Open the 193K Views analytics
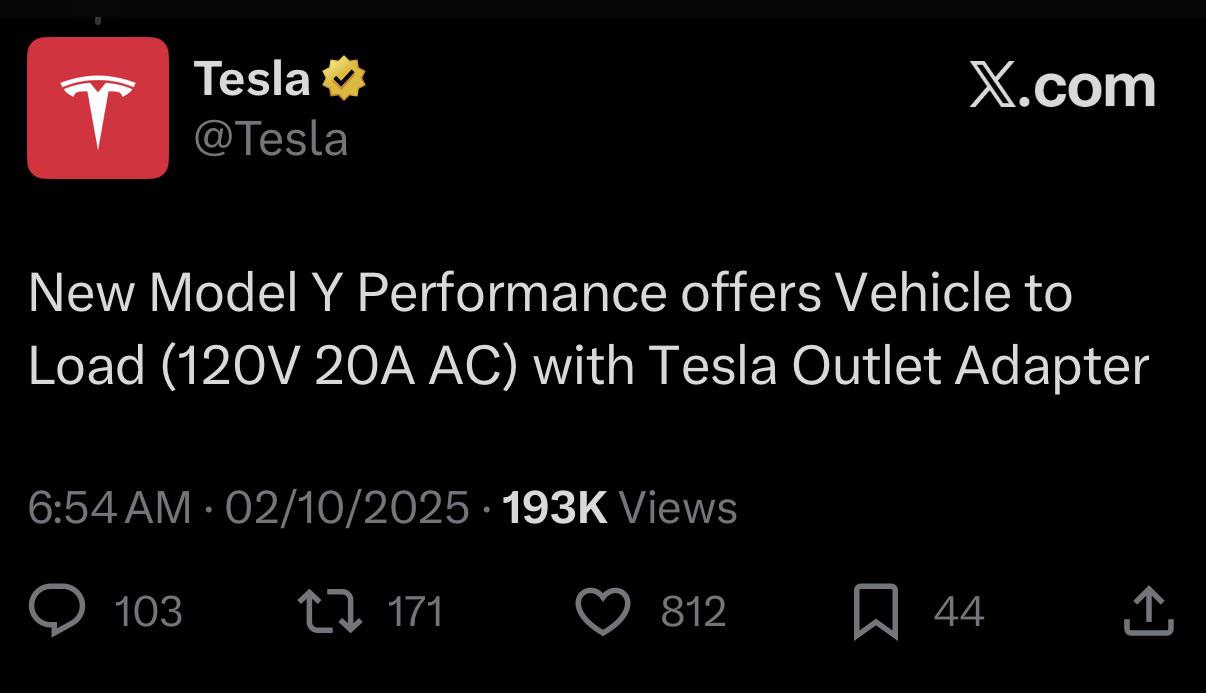 (x=620, y=508)
